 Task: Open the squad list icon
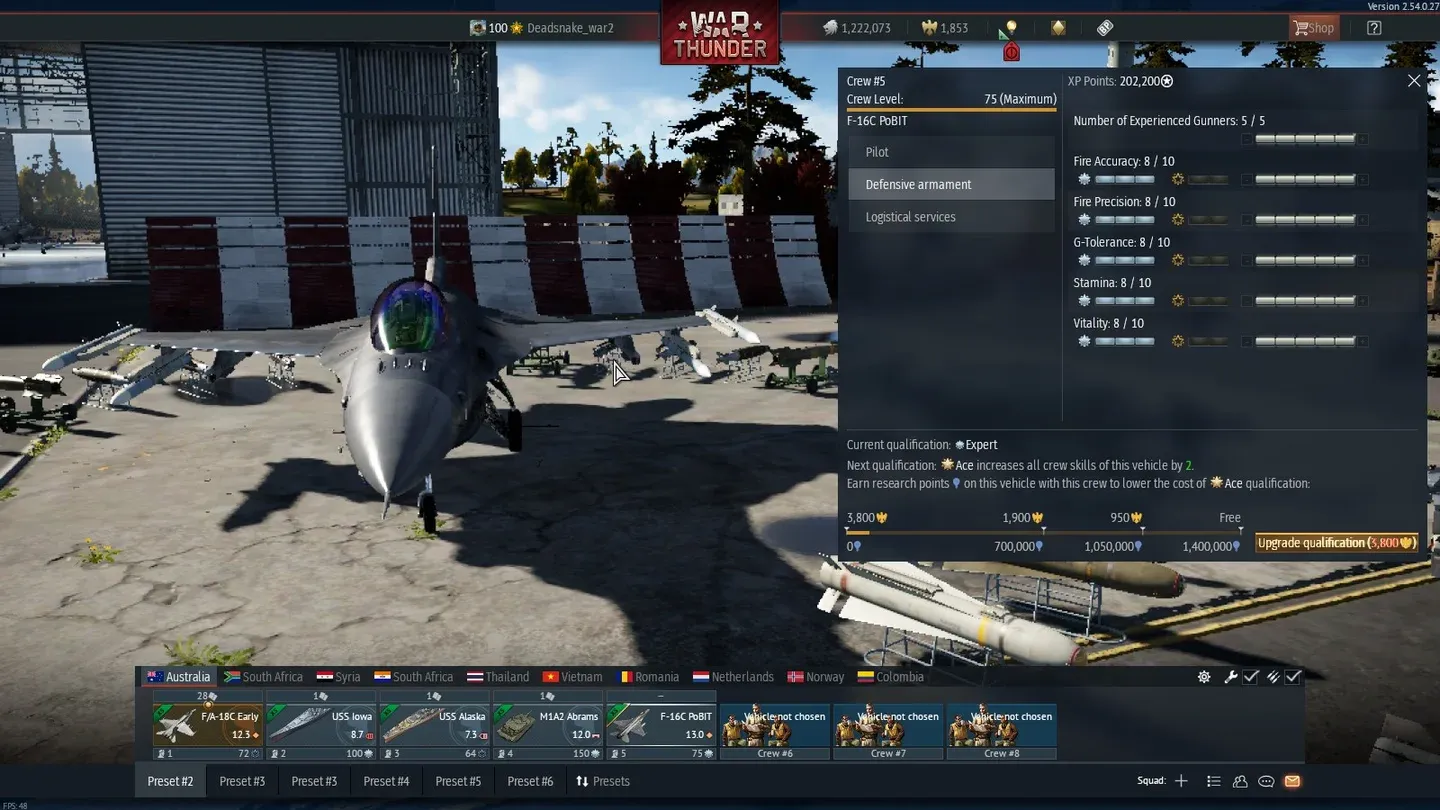tap(1214, 781)
